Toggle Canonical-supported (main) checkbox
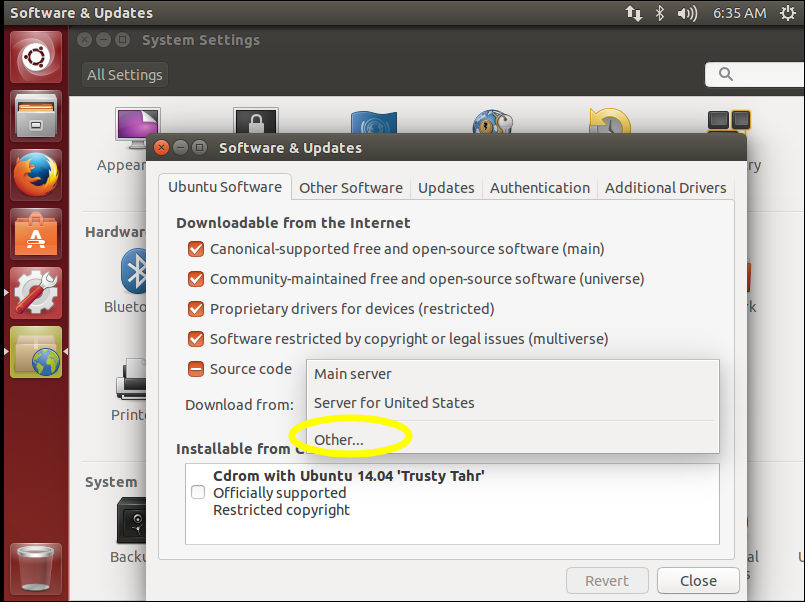Viewport: 805px width, 602px height. (x=196, y=249)
